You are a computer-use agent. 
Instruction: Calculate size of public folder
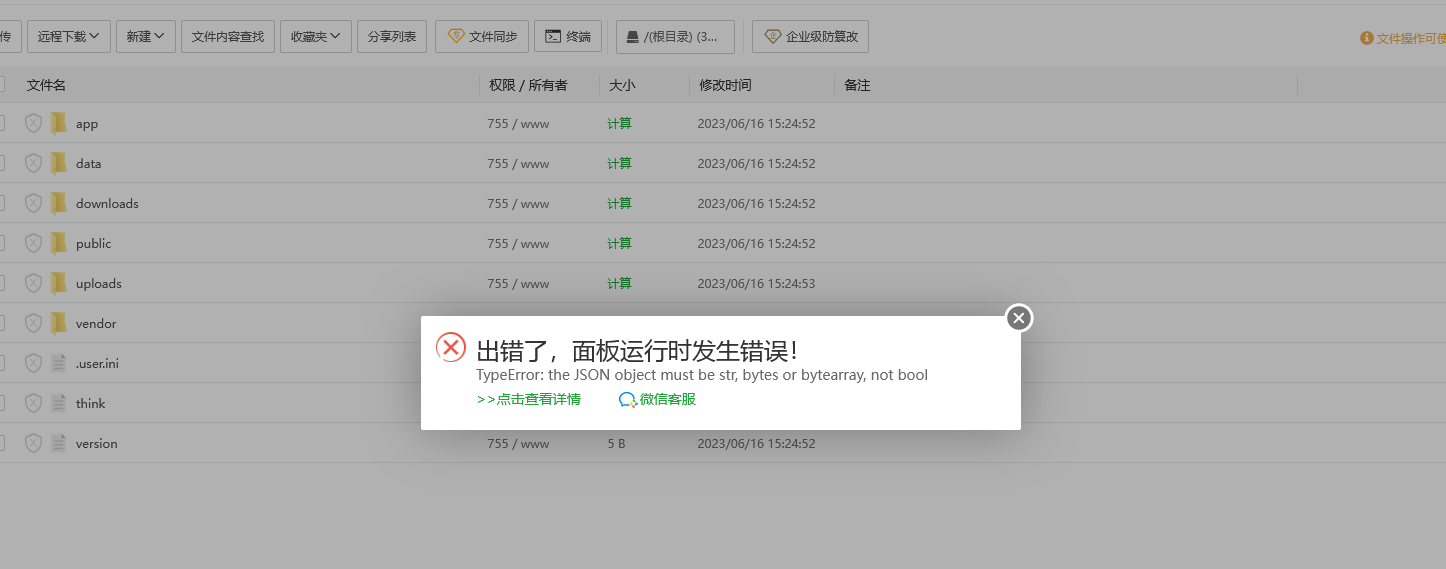tap(619, 244)
